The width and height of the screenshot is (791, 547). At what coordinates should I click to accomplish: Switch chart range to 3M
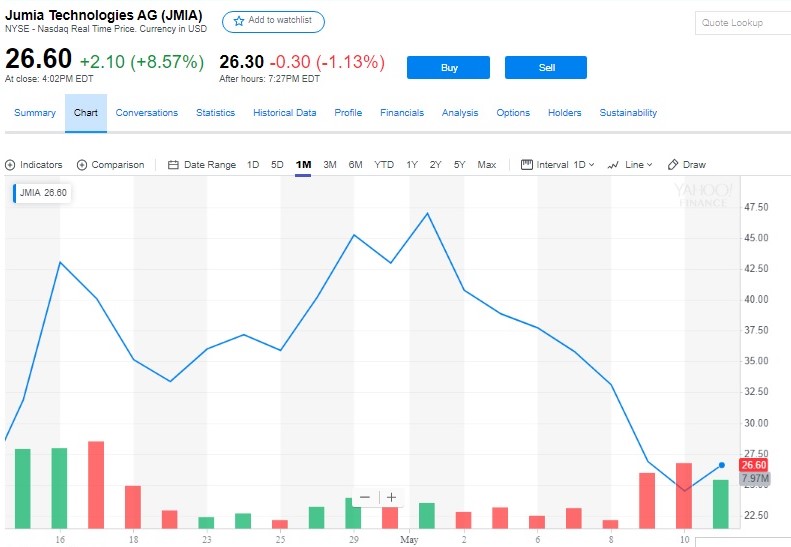(x=330, y=165)
